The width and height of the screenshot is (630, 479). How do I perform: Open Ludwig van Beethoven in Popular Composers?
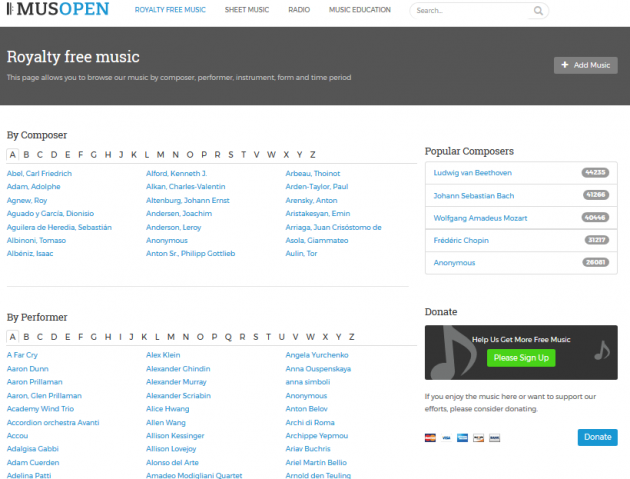(473, 172)
